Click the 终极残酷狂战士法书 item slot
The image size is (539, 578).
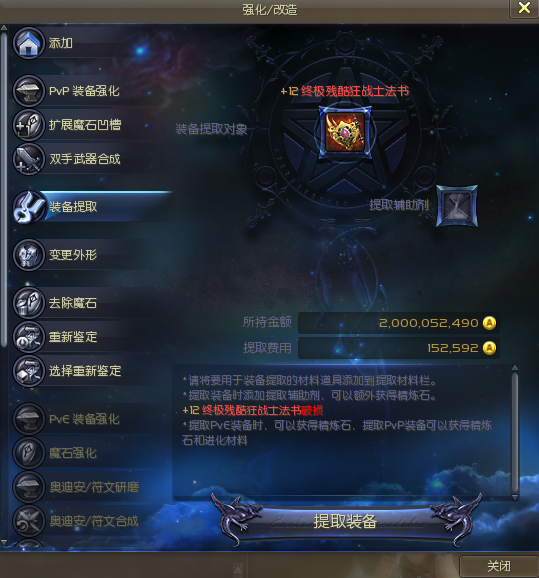point(345,133)
